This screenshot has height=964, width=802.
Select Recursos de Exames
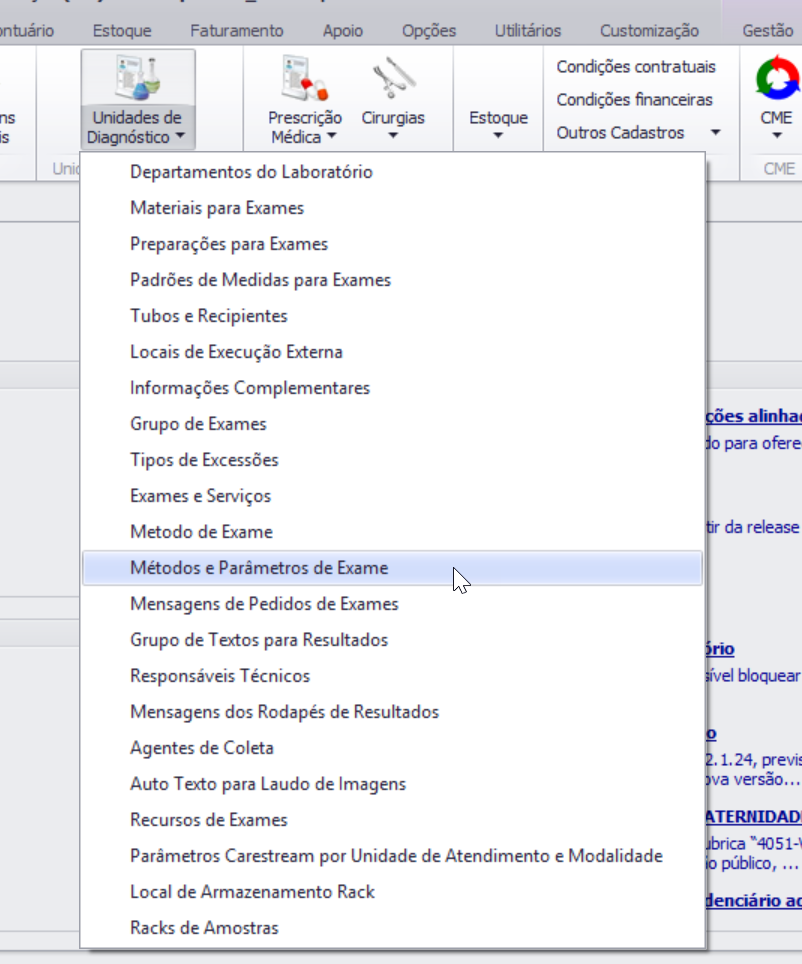[x=392, y=820]
